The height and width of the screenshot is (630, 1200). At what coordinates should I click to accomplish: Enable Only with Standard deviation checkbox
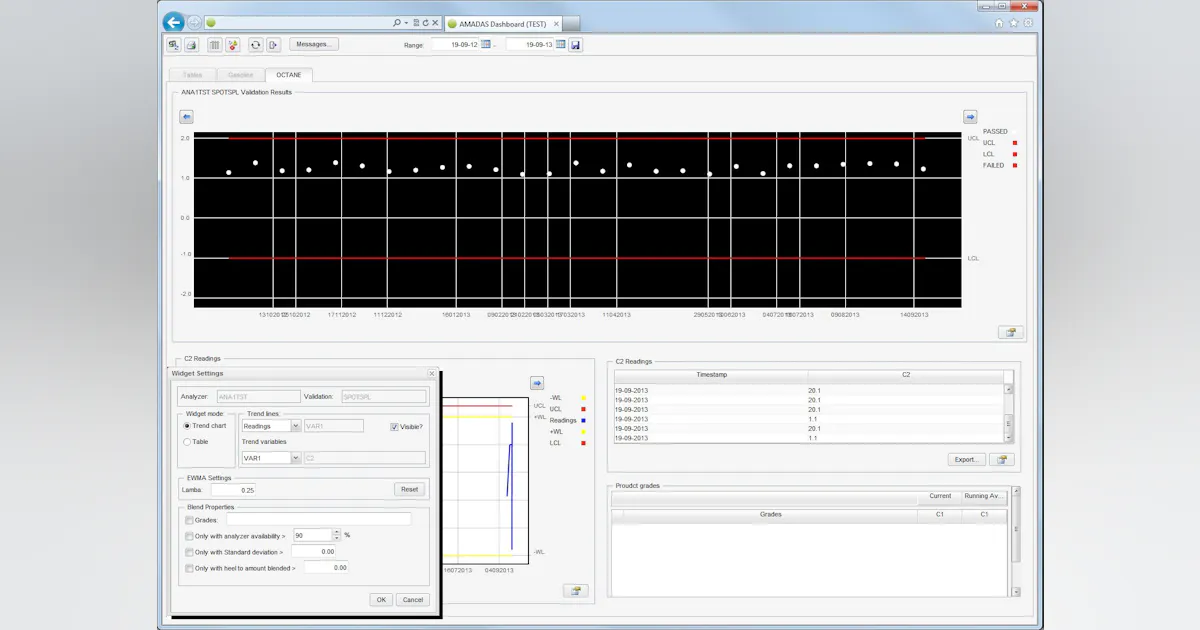tap(189, 551)
